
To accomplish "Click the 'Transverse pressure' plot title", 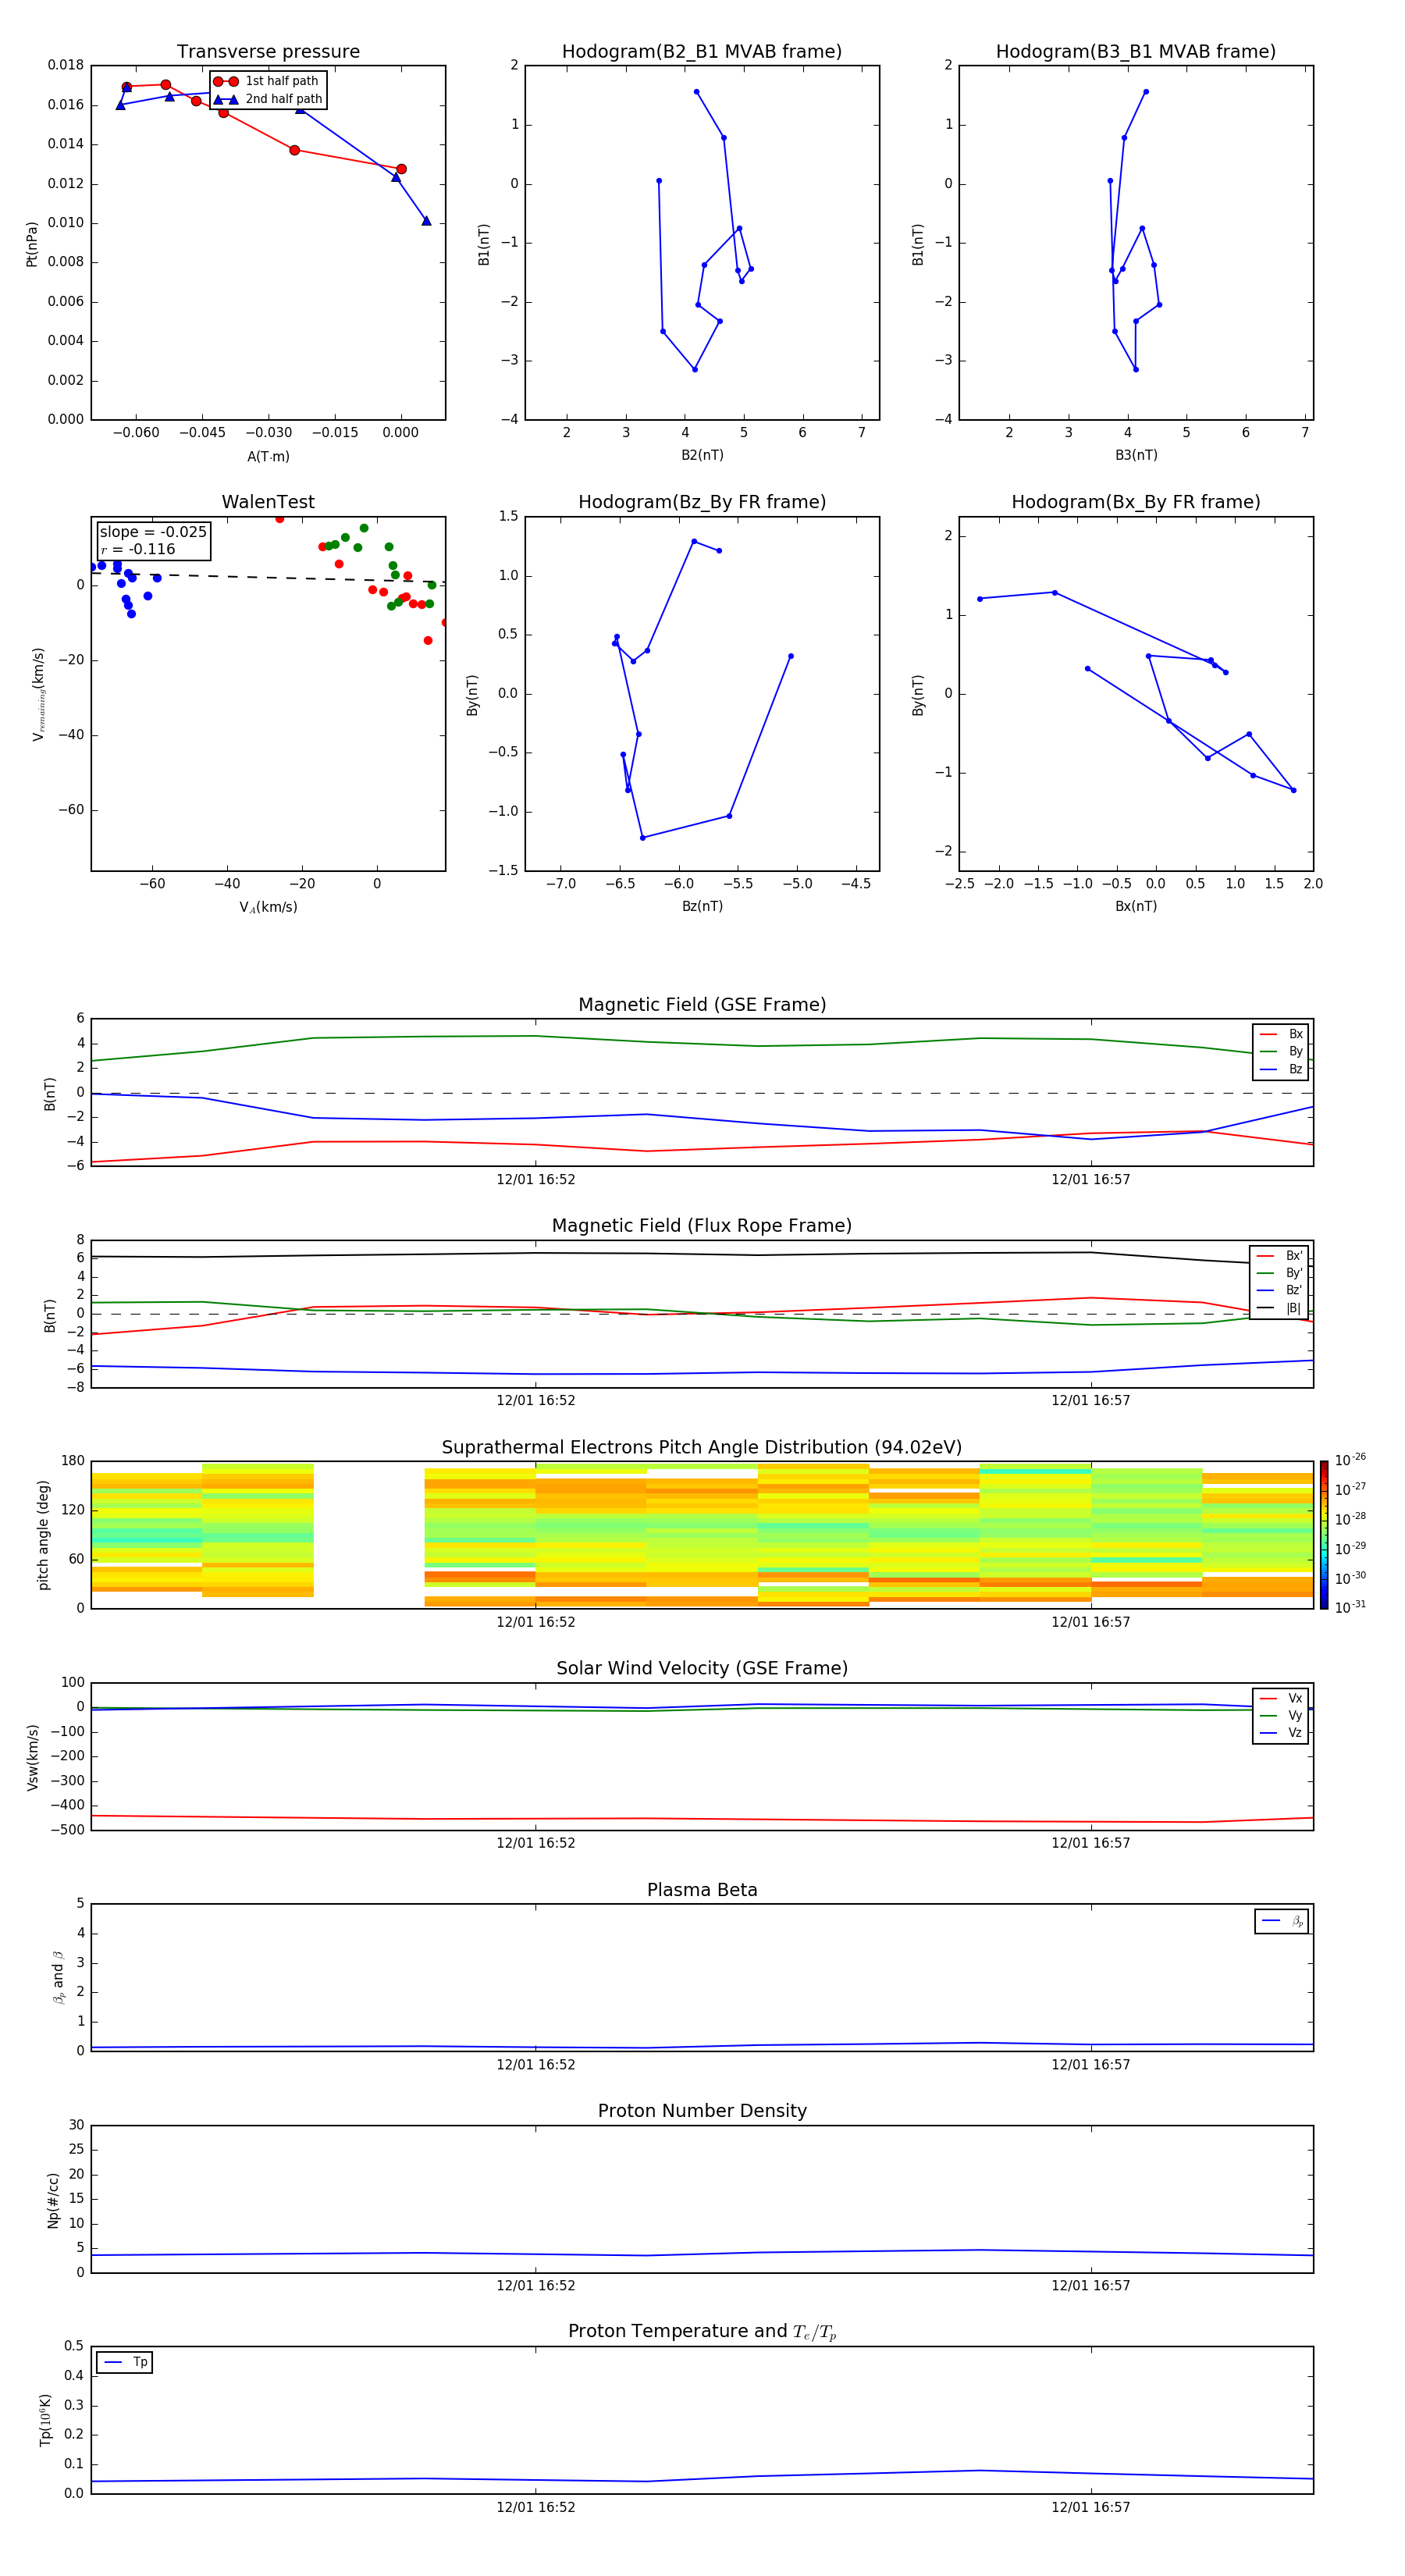I will [x=268, y=52].
